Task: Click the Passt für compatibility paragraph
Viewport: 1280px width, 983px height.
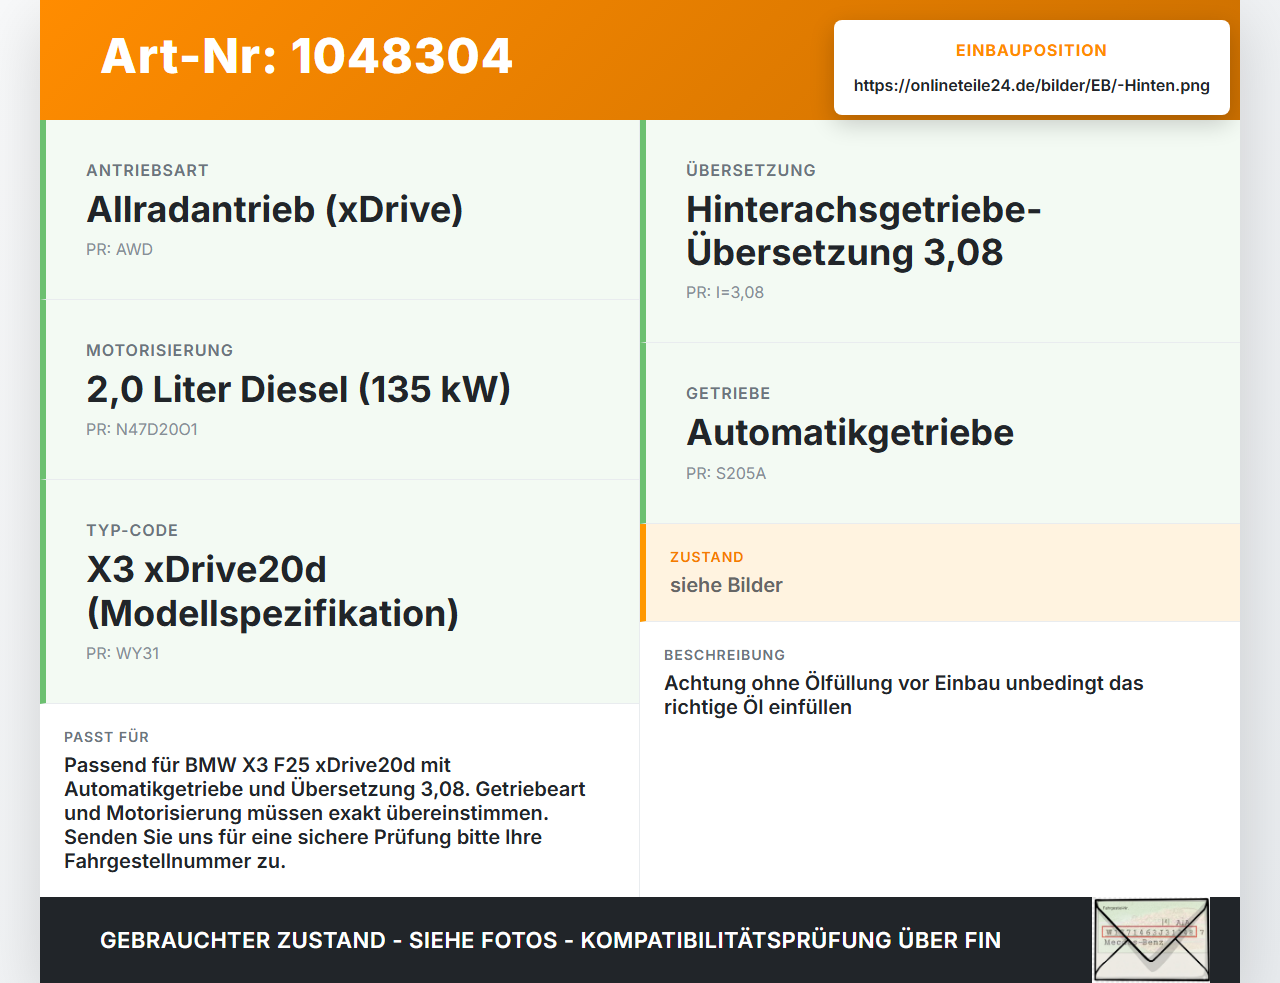Action: click(324, 813)
